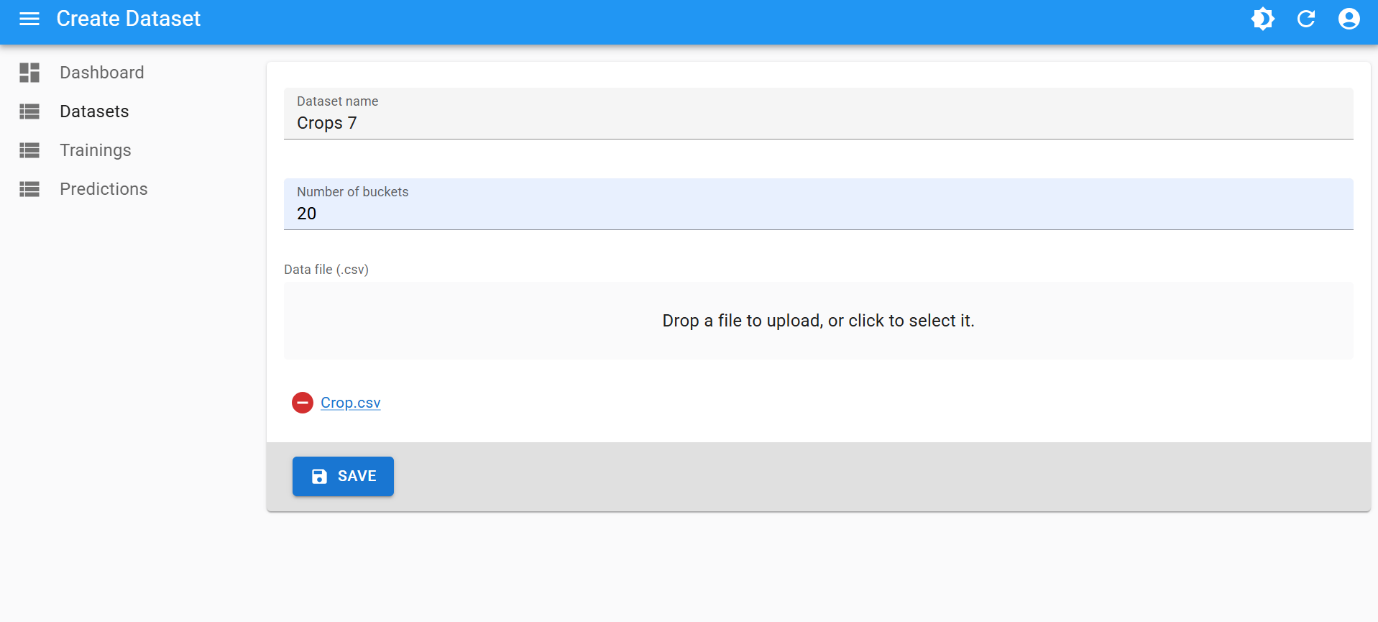Screen dimensions: 1378x622
Task: Click the Trainings list icon
Action: 28,150
